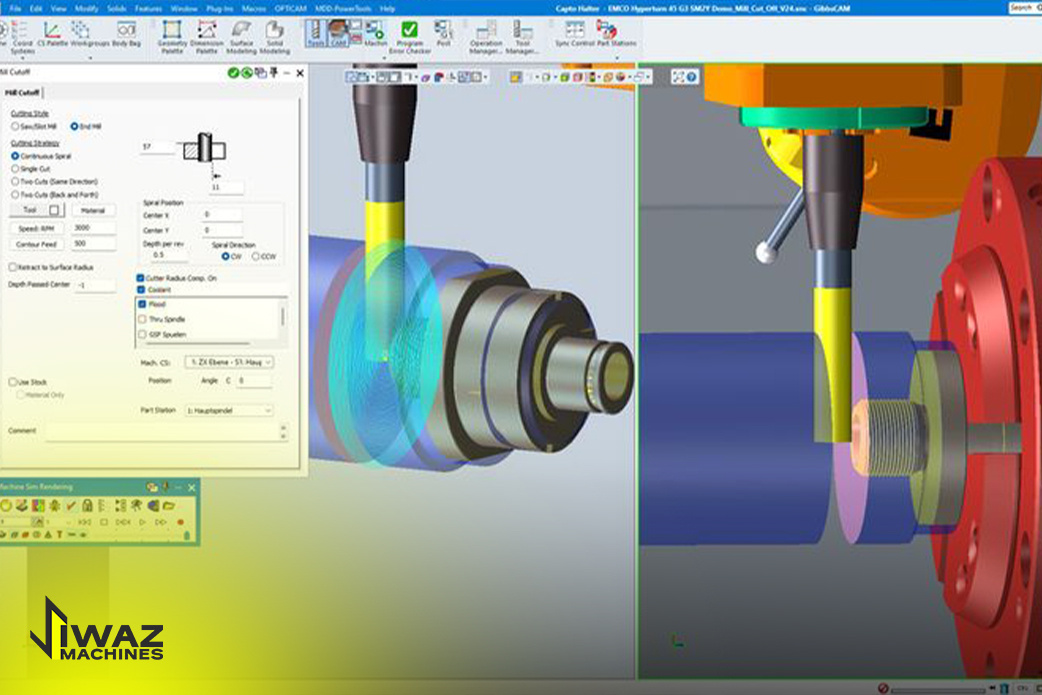Open Solid Modeling tools
Viewport: 1042px width, 695px height.
click(x=274, y=37)
